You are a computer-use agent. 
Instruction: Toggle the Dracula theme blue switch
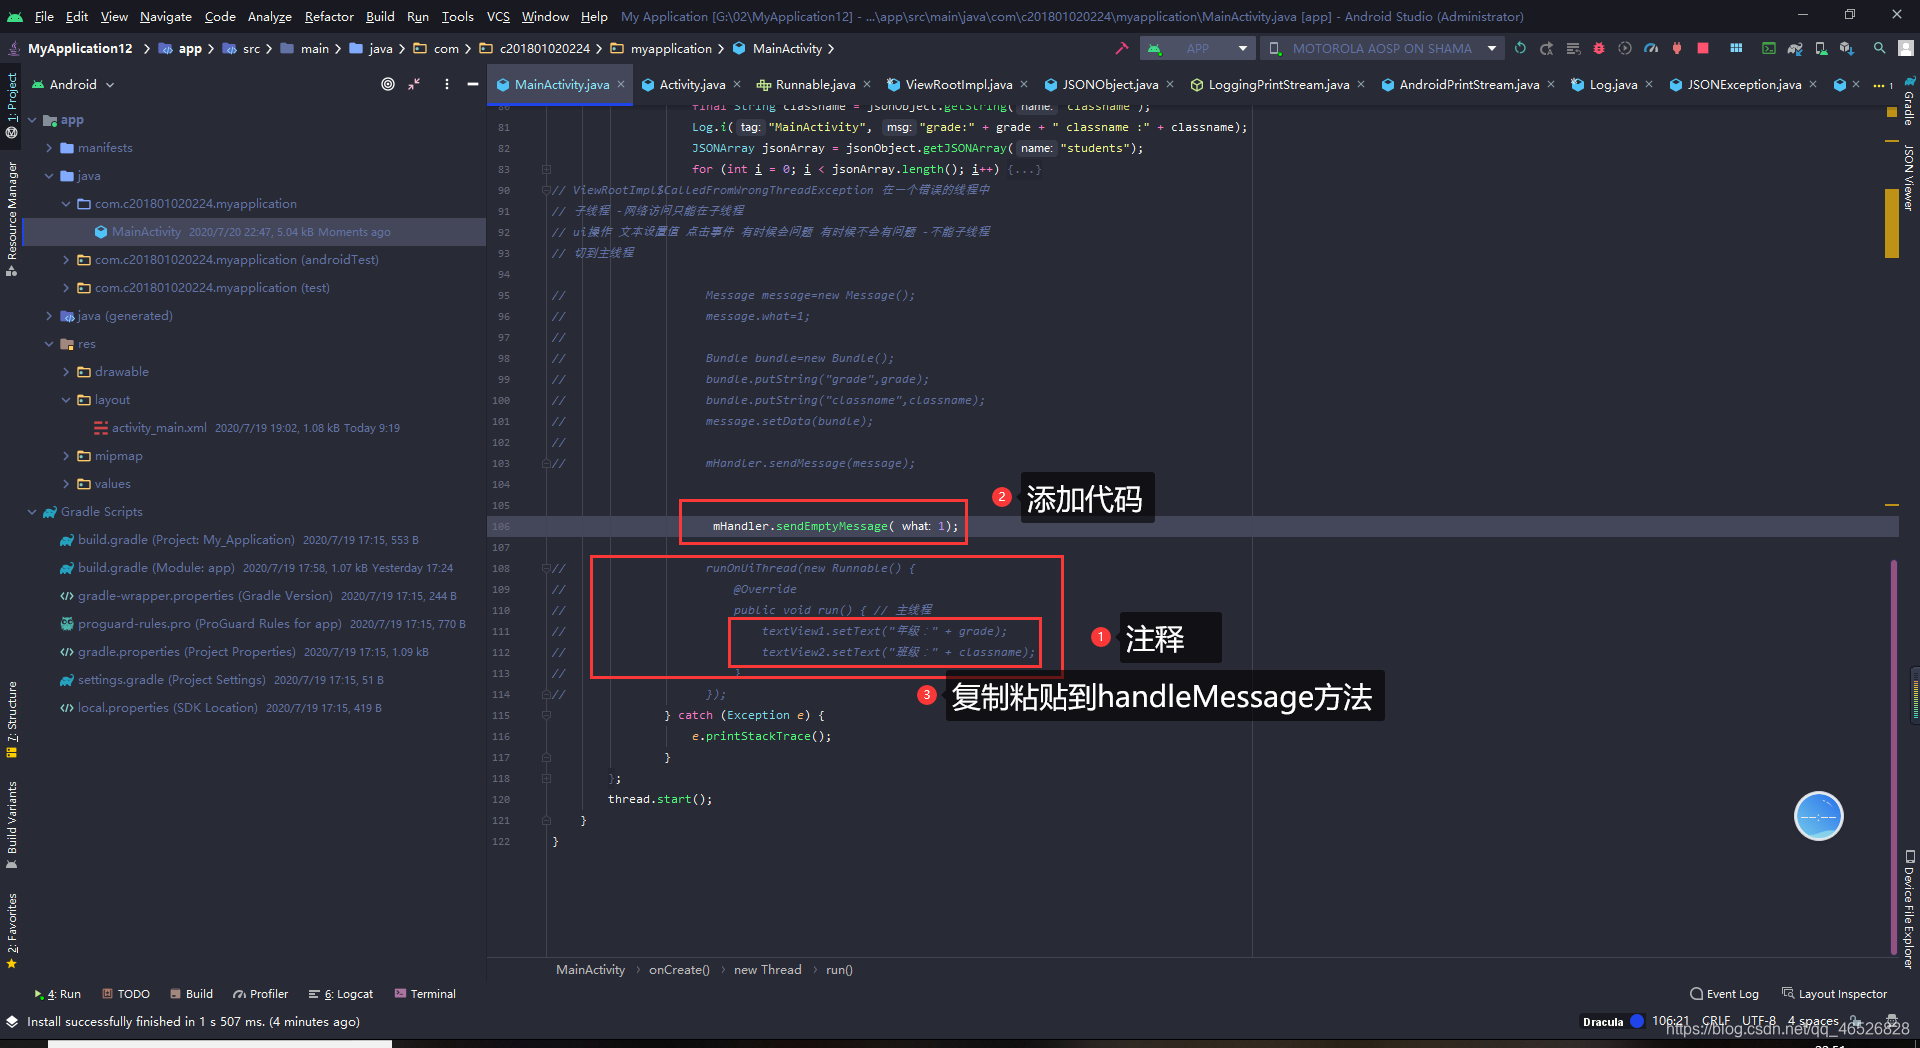[1637, 1021]
